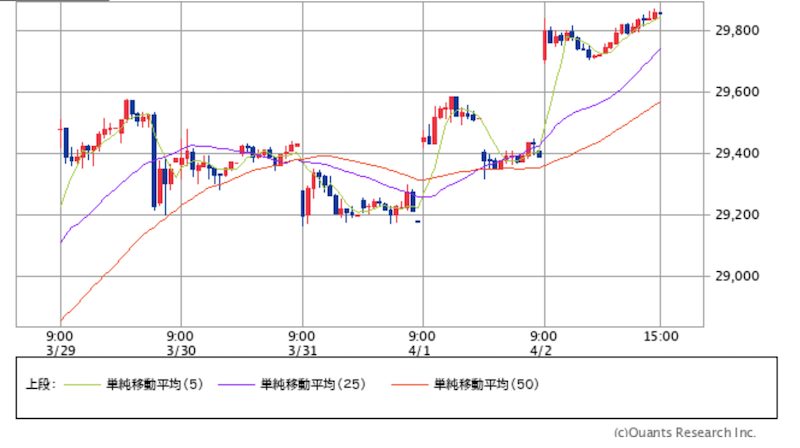Click the 3/30 date label

[181, 351]
